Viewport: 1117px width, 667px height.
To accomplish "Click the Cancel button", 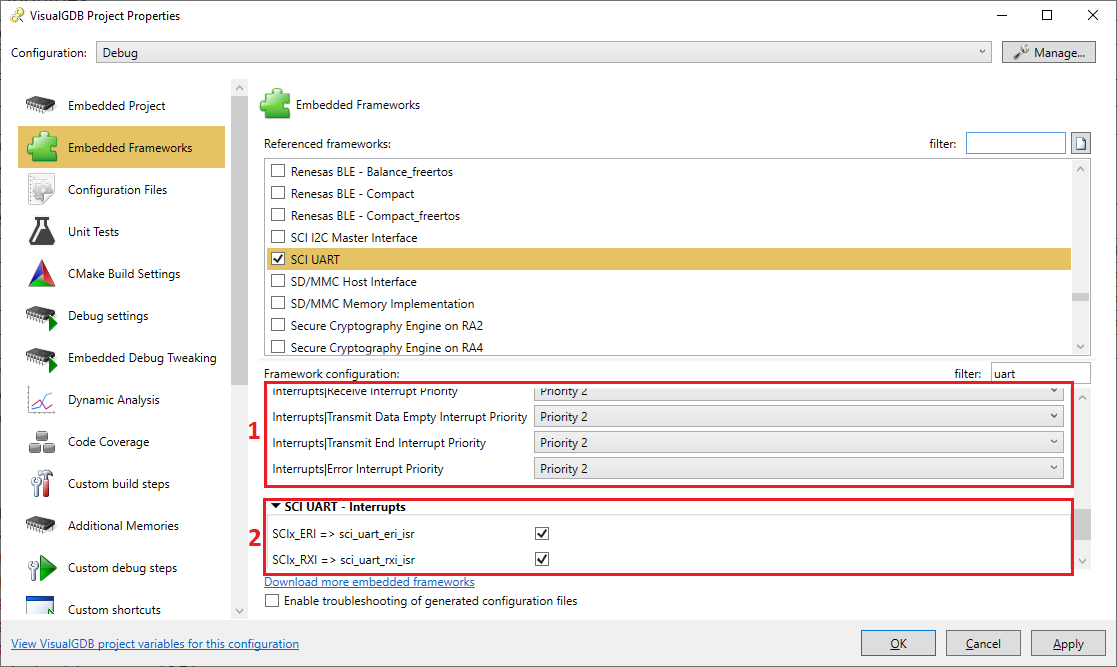I will 983,643.
